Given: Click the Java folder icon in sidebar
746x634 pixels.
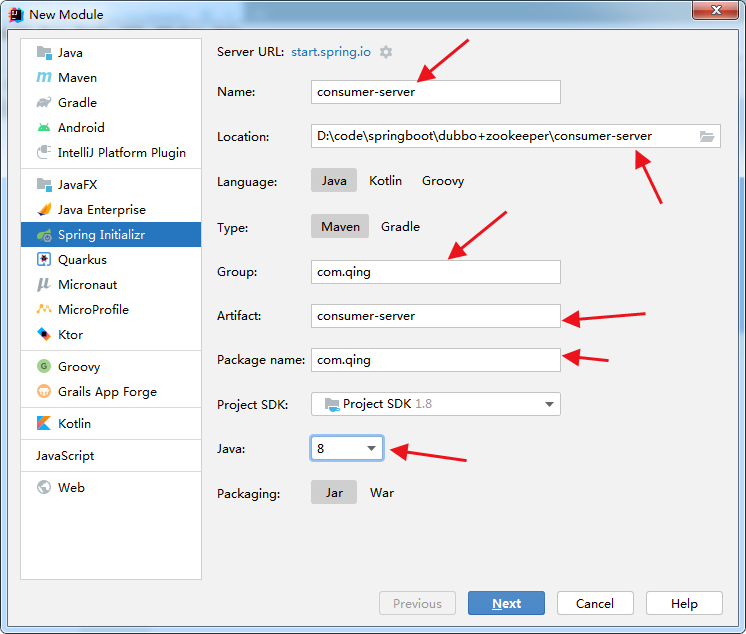Looking at the screenshot, I should [44, 52].
